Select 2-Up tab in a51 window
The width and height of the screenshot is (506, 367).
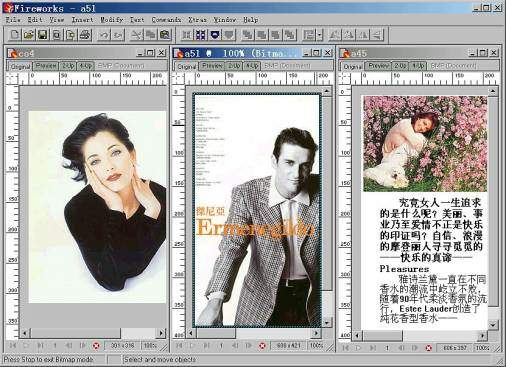tap(234, 66)
